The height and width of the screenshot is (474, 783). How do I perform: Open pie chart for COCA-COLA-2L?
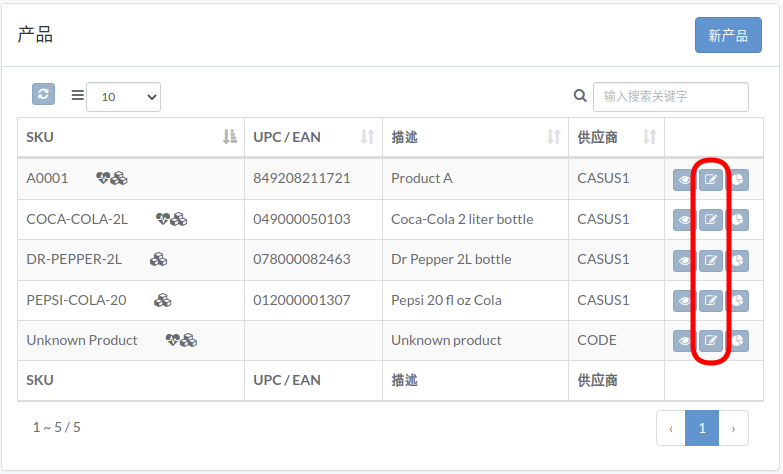point(738,220)
